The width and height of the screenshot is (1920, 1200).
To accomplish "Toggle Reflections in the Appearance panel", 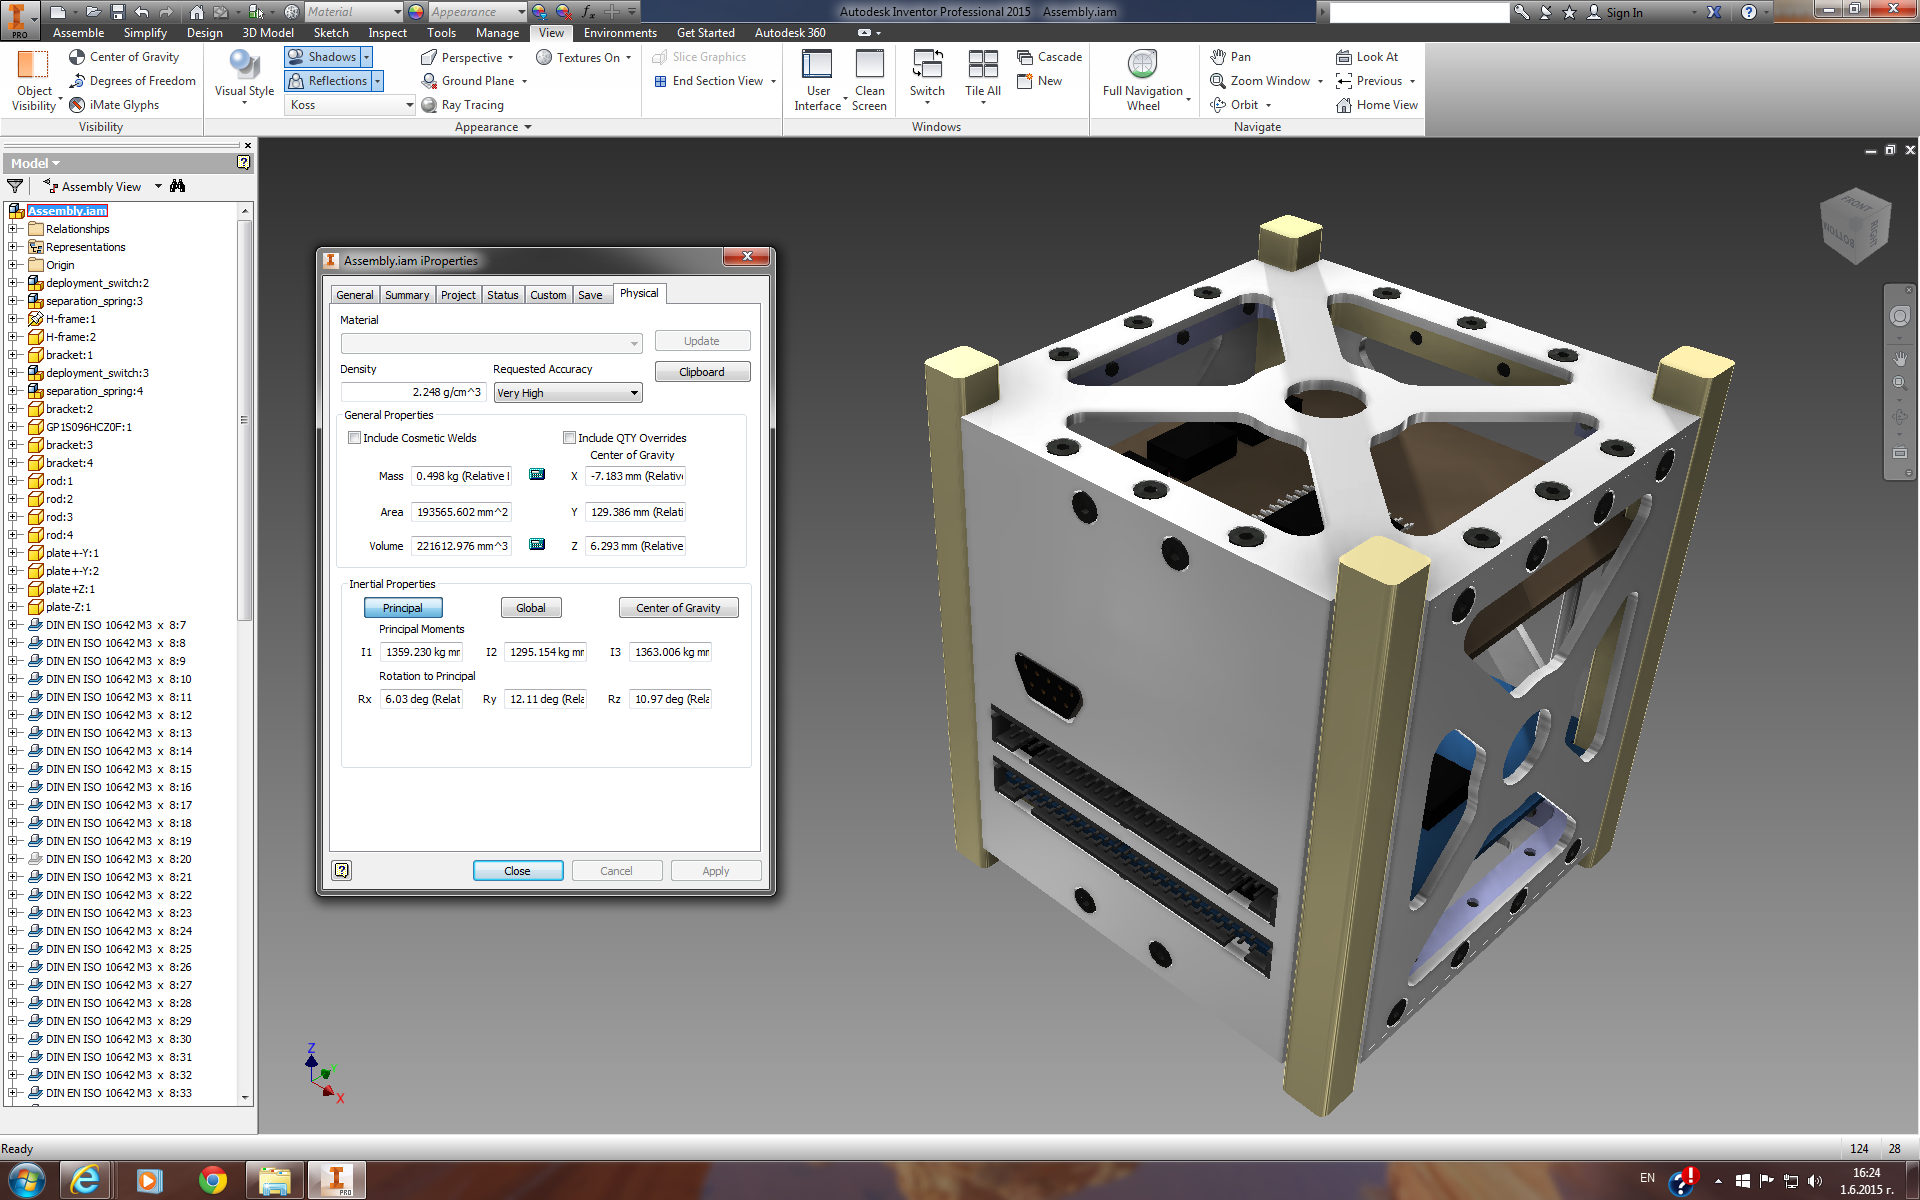I will click(x=328, y=81).
